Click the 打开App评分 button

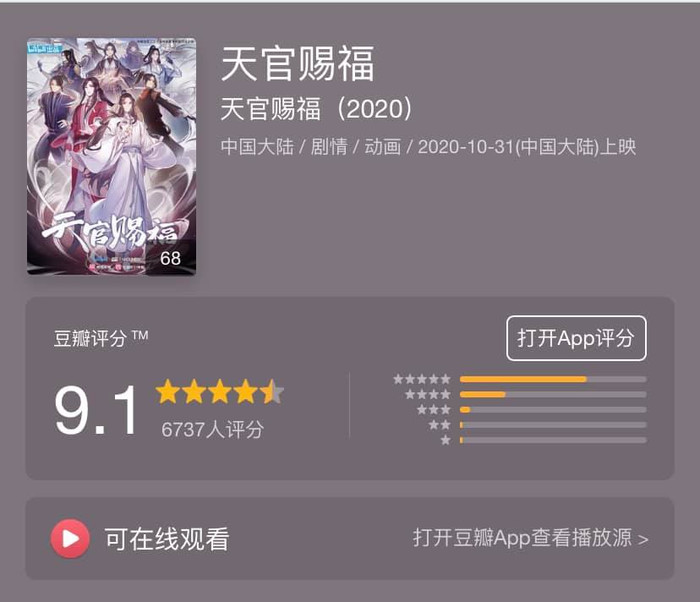point(576,338)
